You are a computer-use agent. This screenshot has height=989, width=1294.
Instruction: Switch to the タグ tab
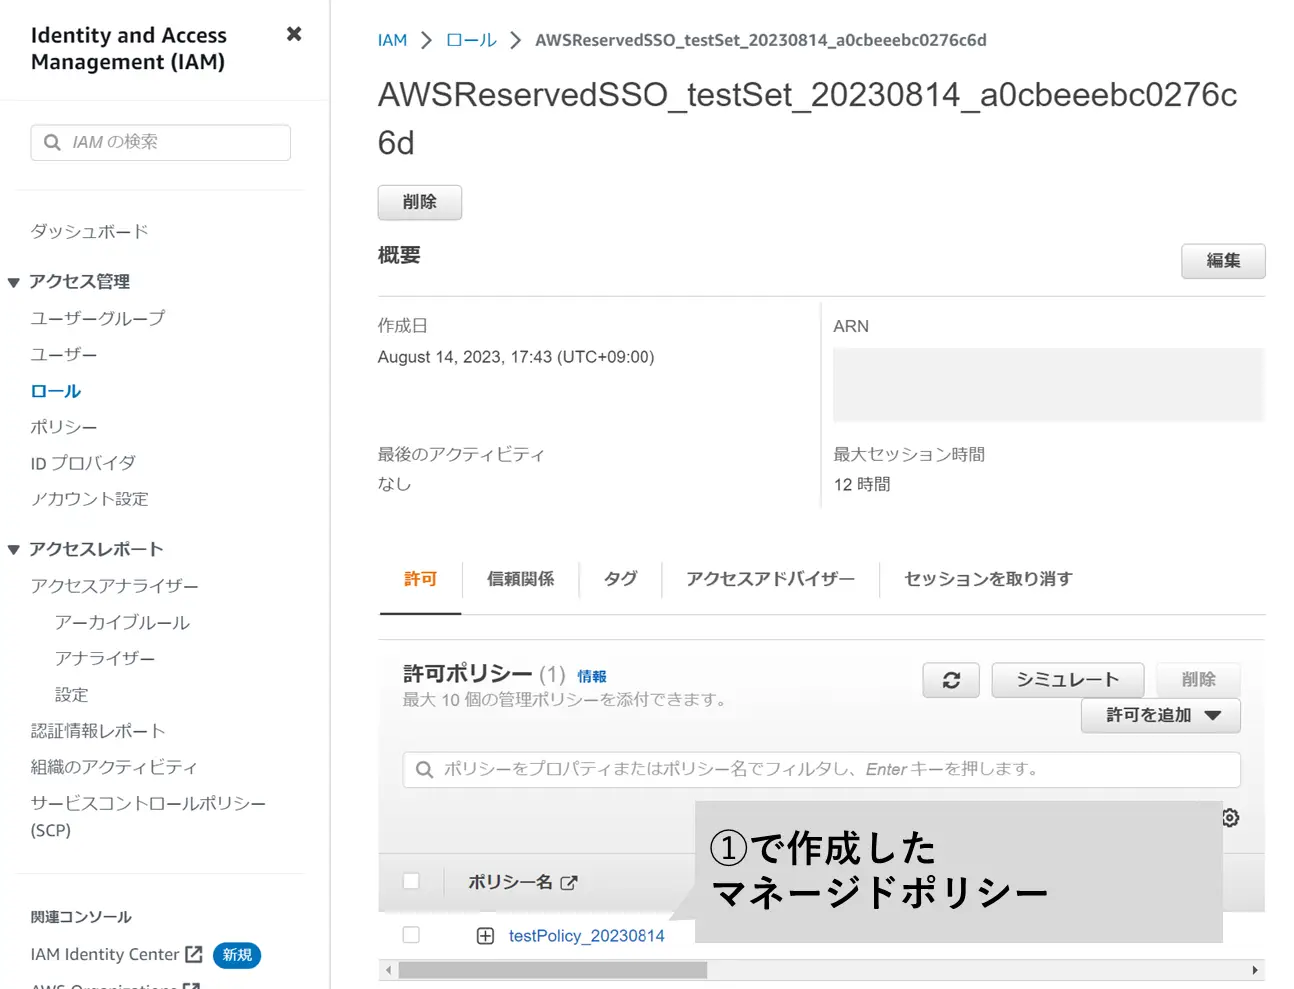(620, 579)
